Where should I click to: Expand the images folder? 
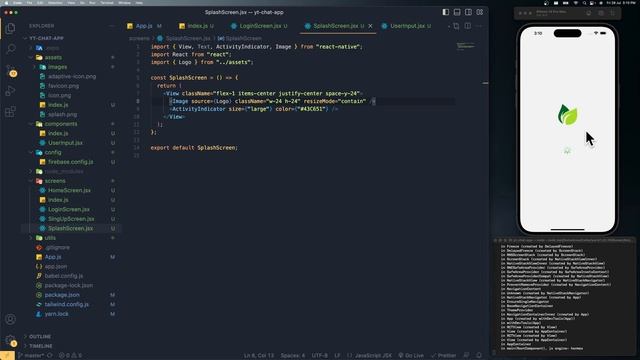pos(57,67)
